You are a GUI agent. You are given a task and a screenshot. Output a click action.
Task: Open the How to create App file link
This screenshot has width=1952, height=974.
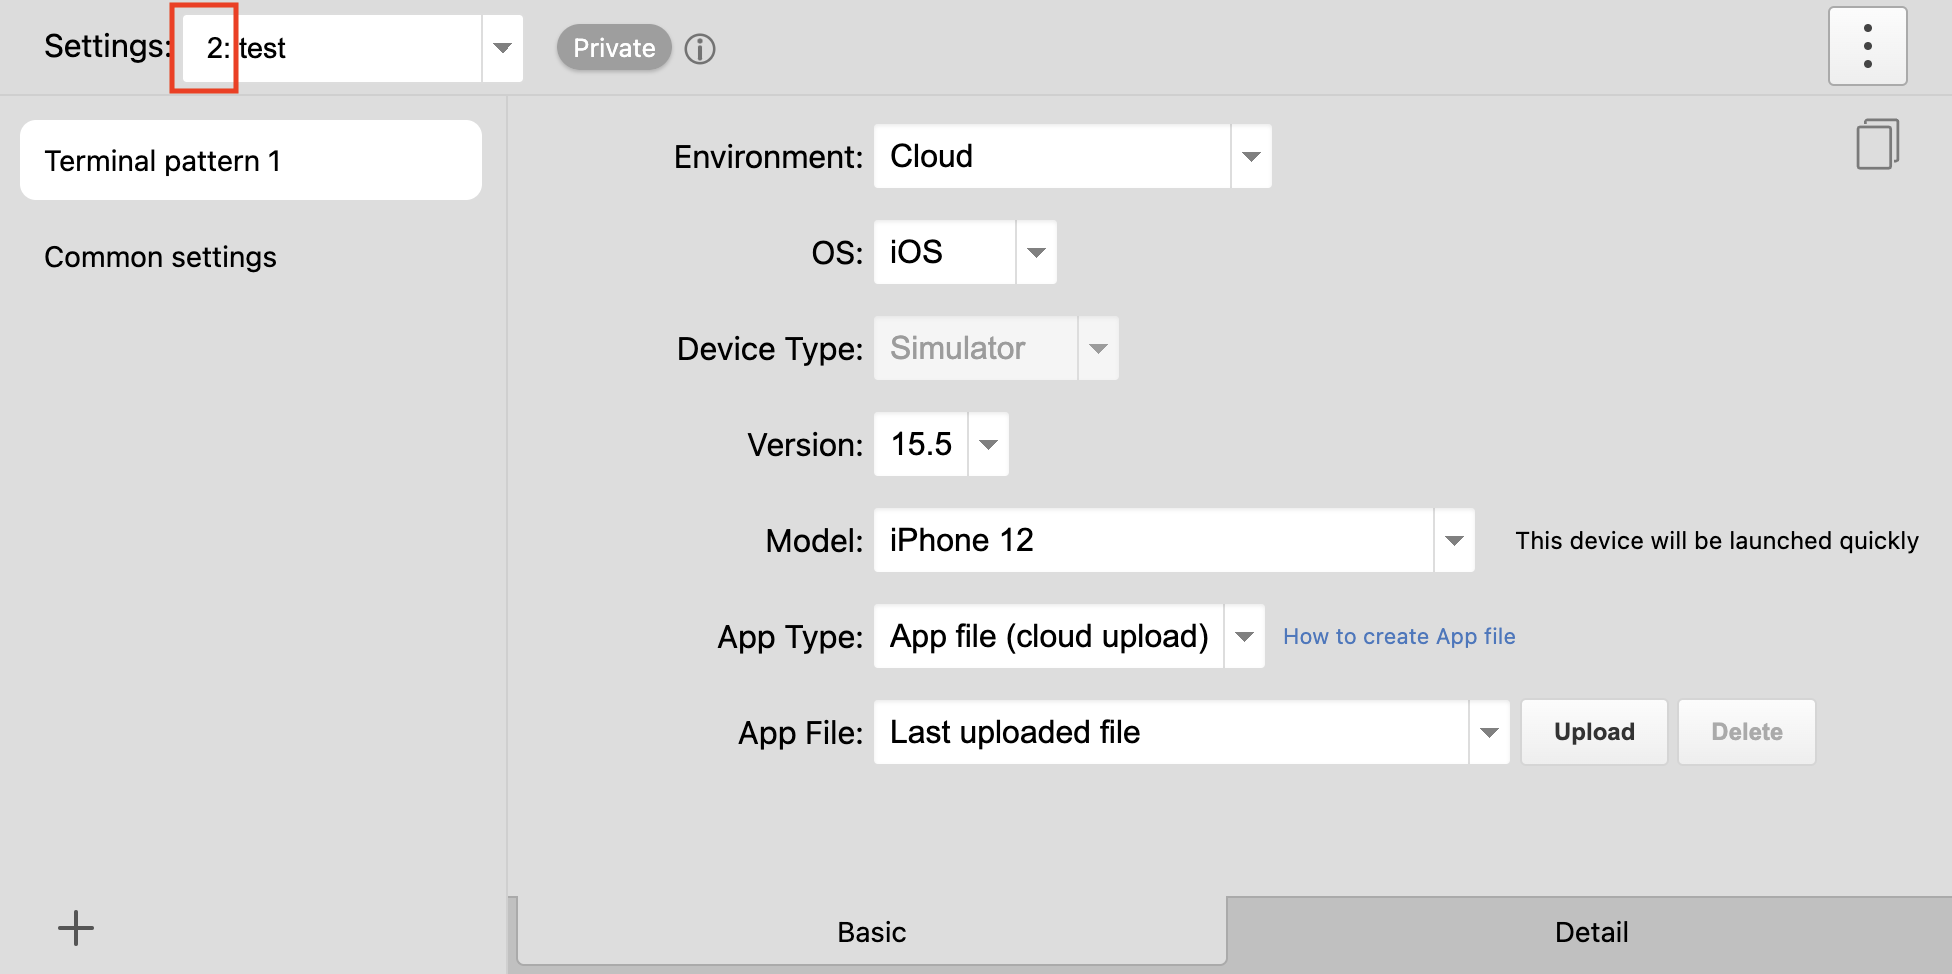click(1399, 636)
